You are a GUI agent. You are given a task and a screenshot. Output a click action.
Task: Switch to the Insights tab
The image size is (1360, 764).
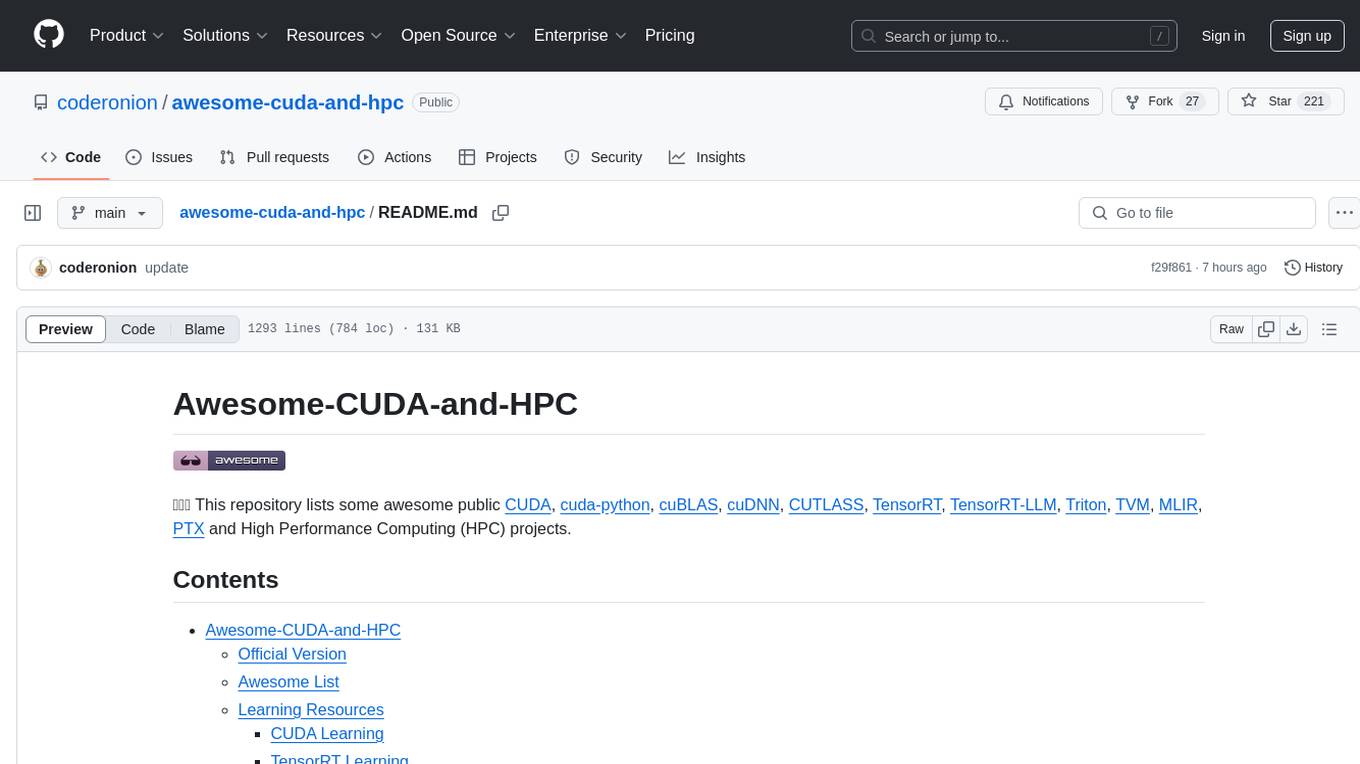click(707, 157)
